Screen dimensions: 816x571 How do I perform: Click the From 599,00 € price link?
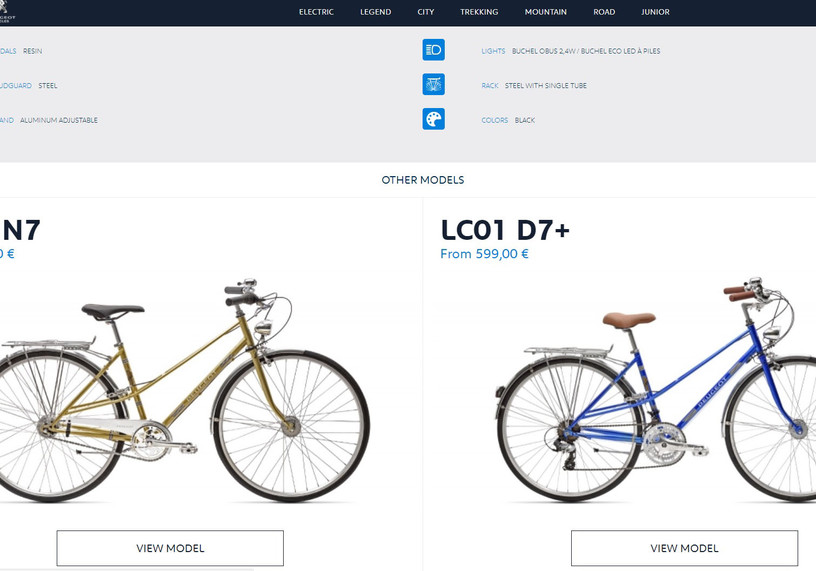pos(484,254)
